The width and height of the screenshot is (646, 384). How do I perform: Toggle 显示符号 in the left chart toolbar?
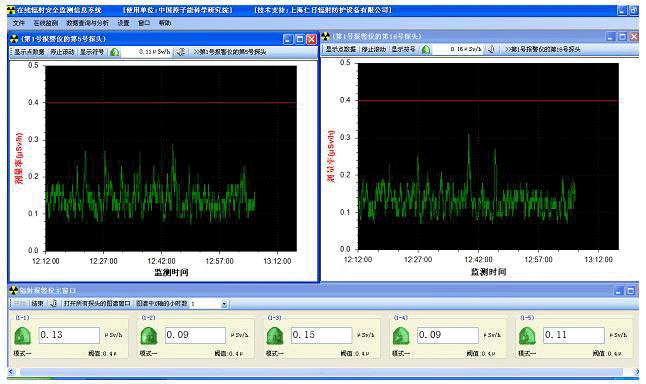coord(92,52)
